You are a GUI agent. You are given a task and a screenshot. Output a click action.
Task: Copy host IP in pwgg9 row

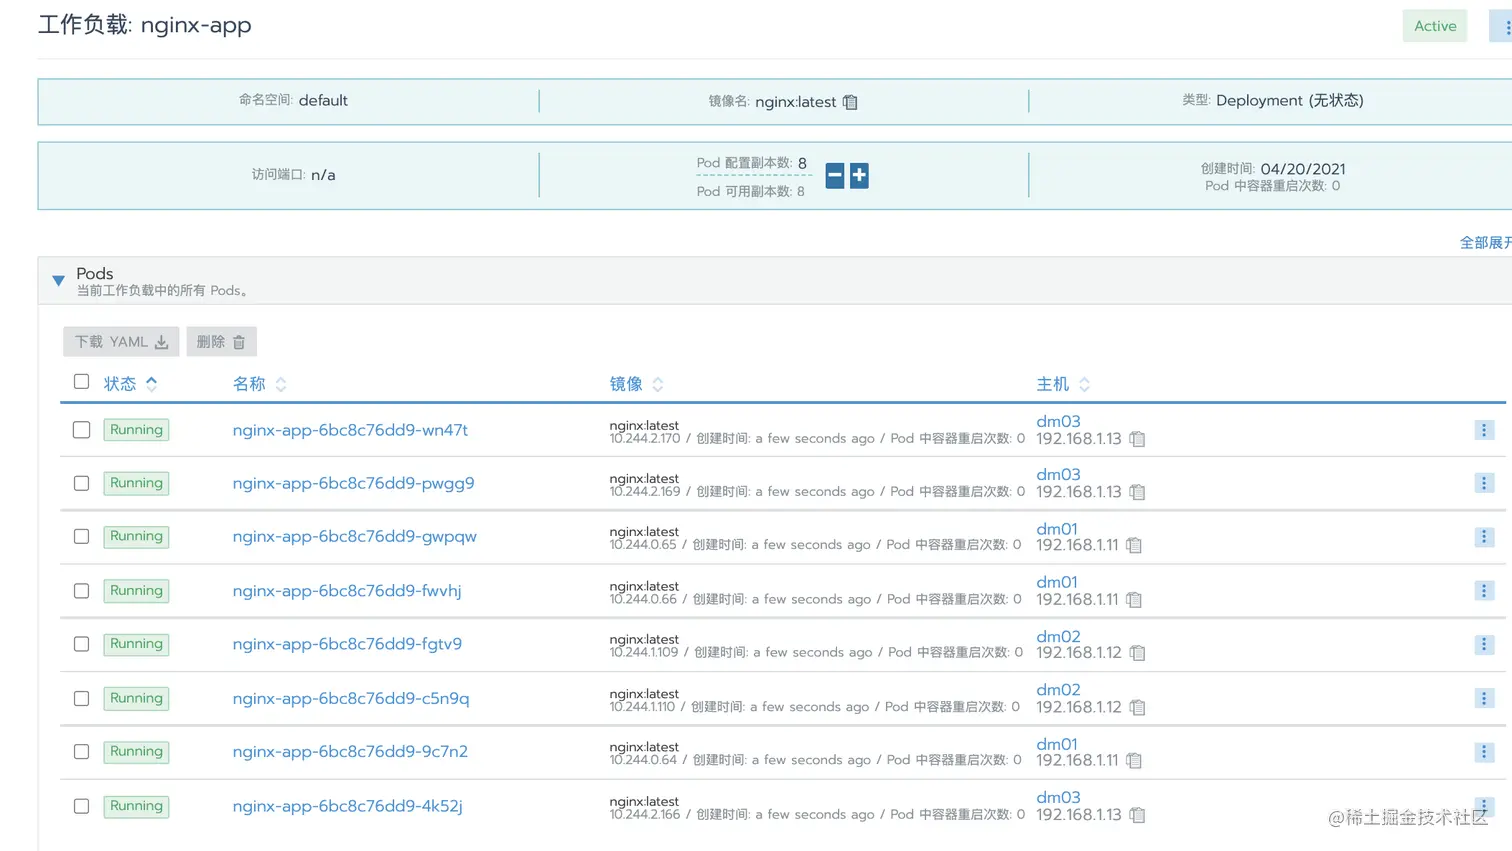click(x=1137, y=492)
